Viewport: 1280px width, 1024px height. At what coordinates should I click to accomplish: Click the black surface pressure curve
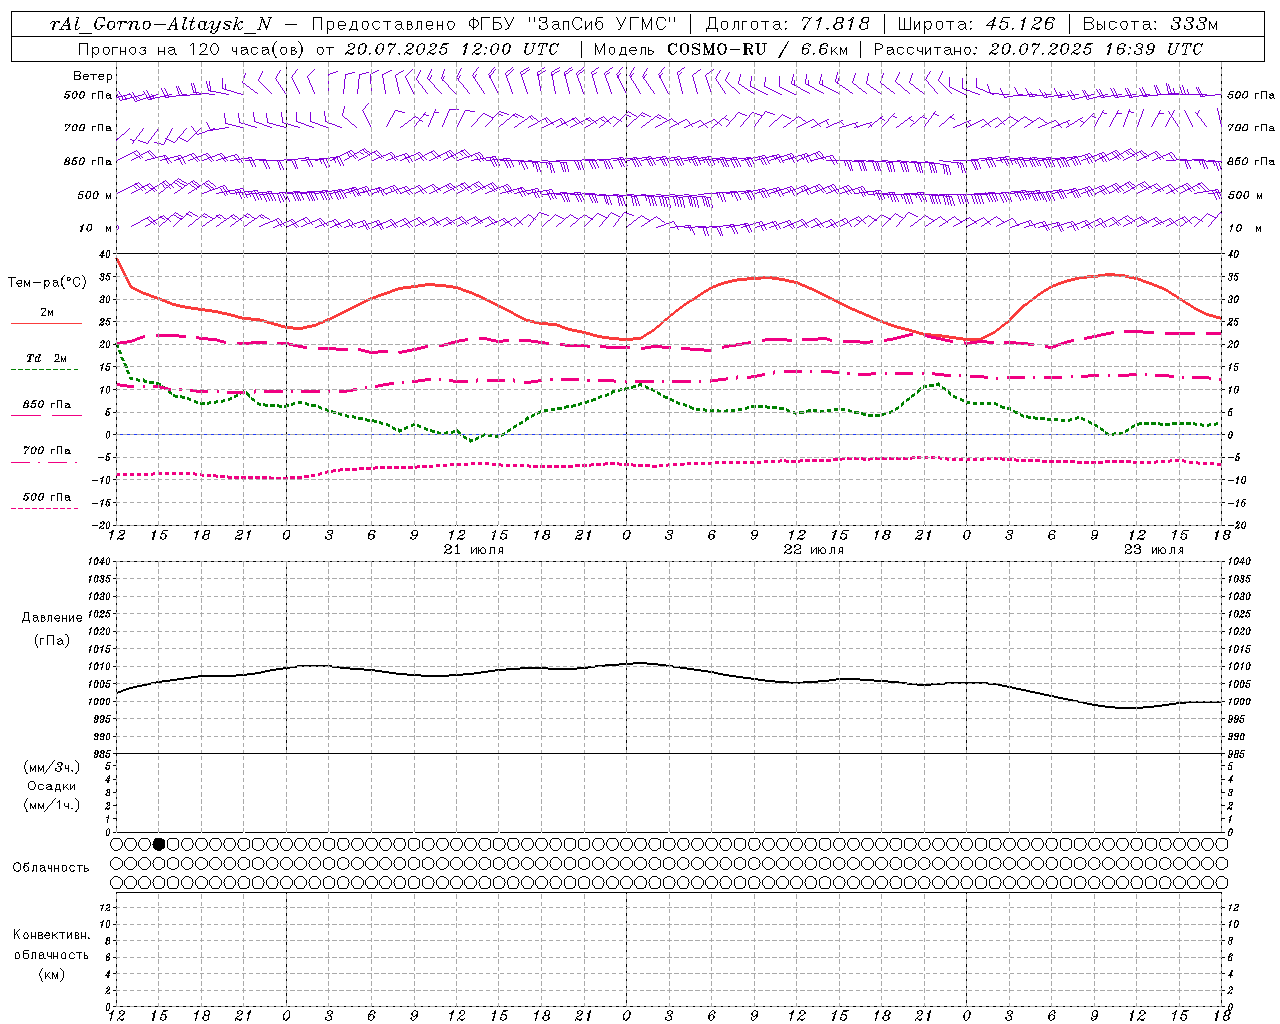[670, 665]
